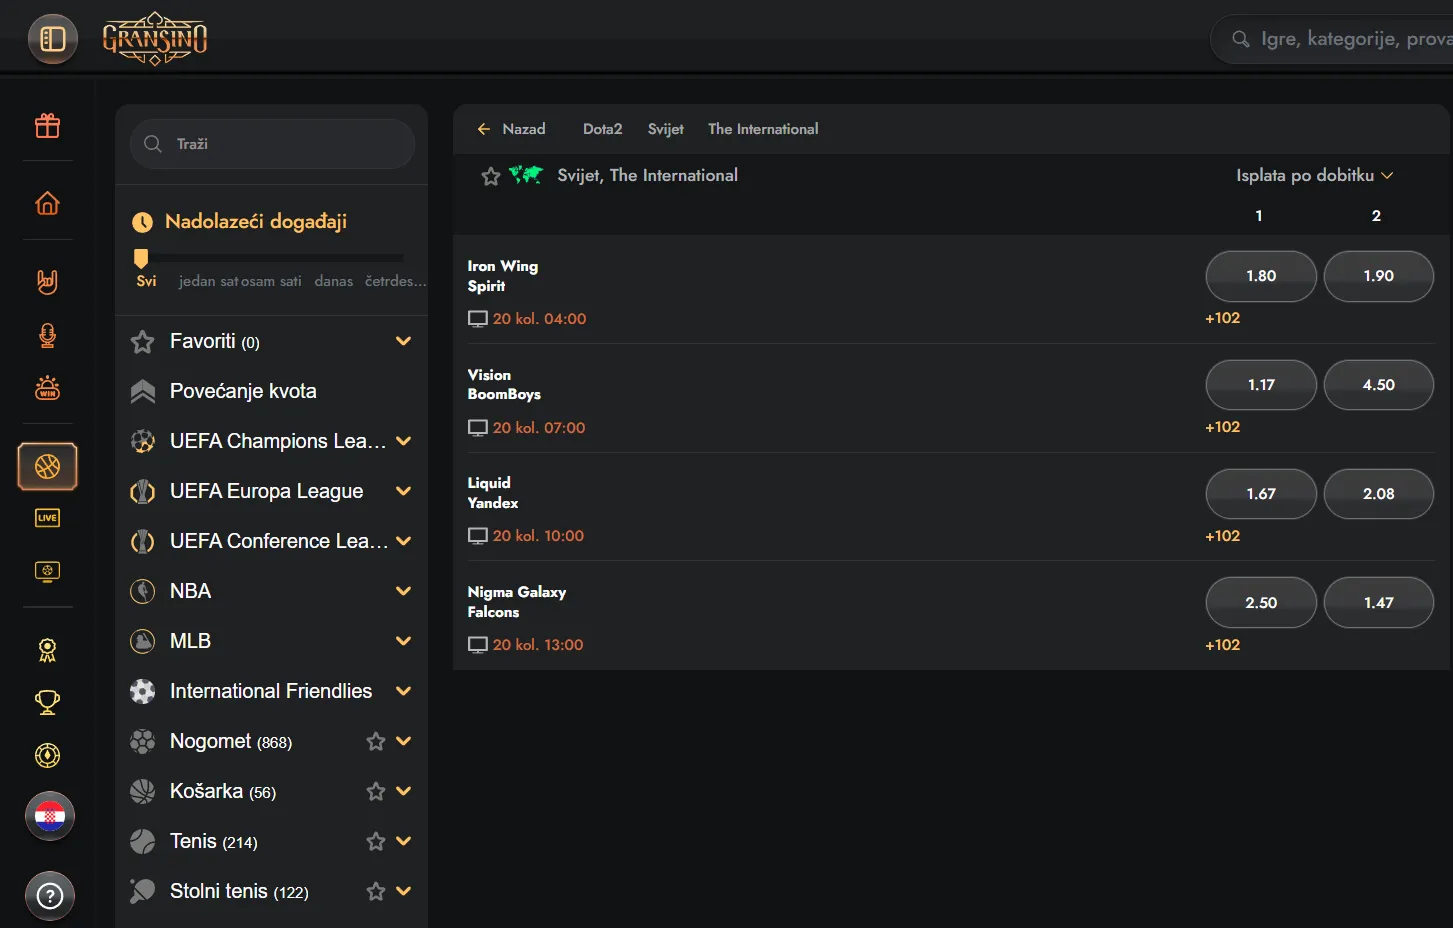Favorite the Svijet, The International league star
1453x928 pixels.
point(491,177)
